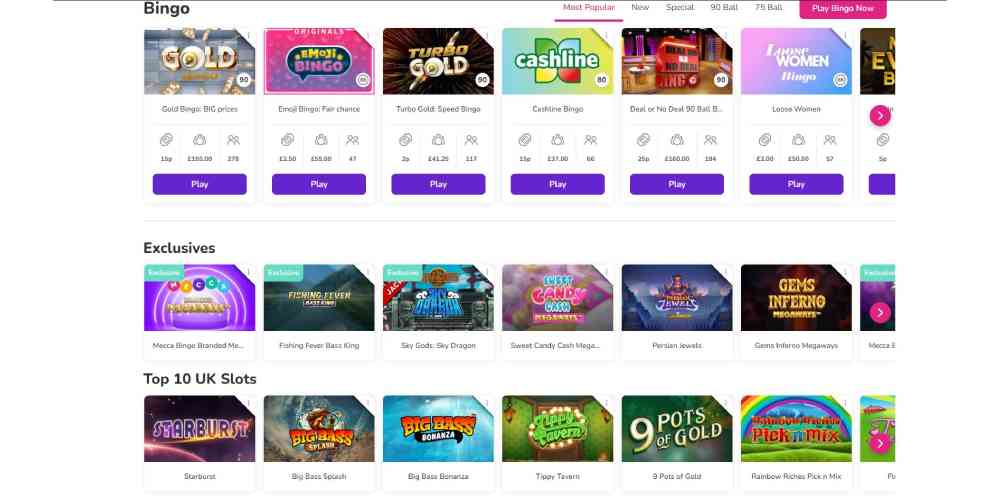Select the Special bingo tab

(680, 8)
